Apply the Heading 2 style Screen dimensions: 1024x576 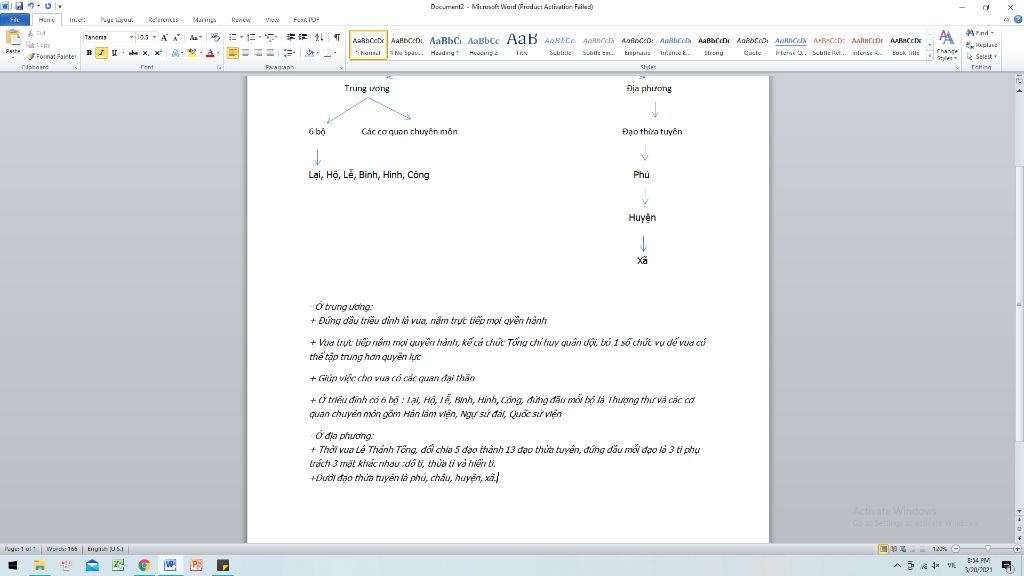[483, 44]
